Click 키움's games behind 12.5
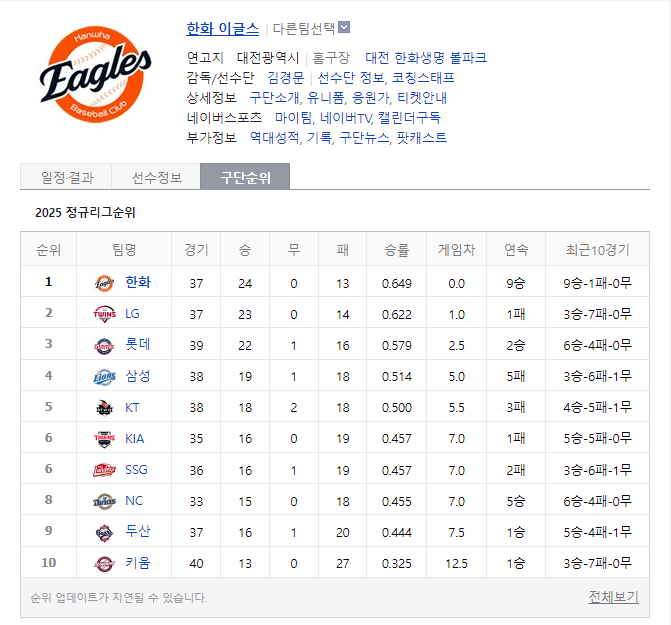Screen dimensions: 671x625 pos(456,563)
